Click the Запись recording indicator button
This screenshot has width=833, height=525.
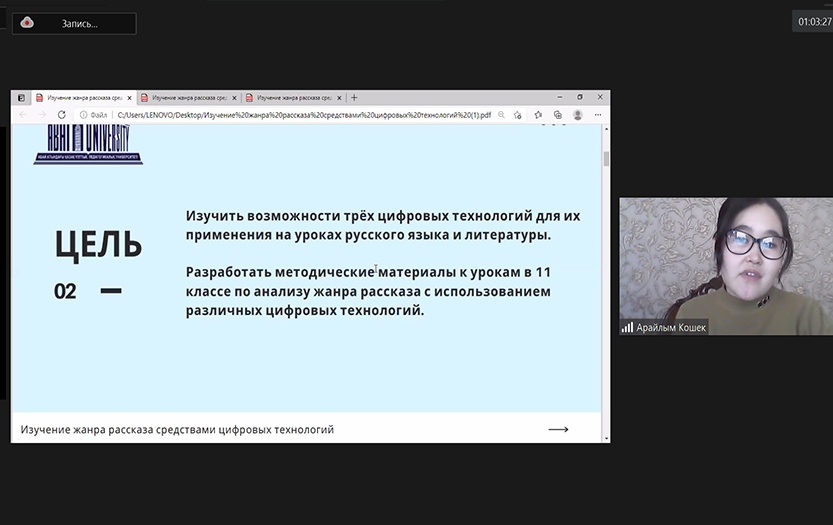click(x=75, y=23)
